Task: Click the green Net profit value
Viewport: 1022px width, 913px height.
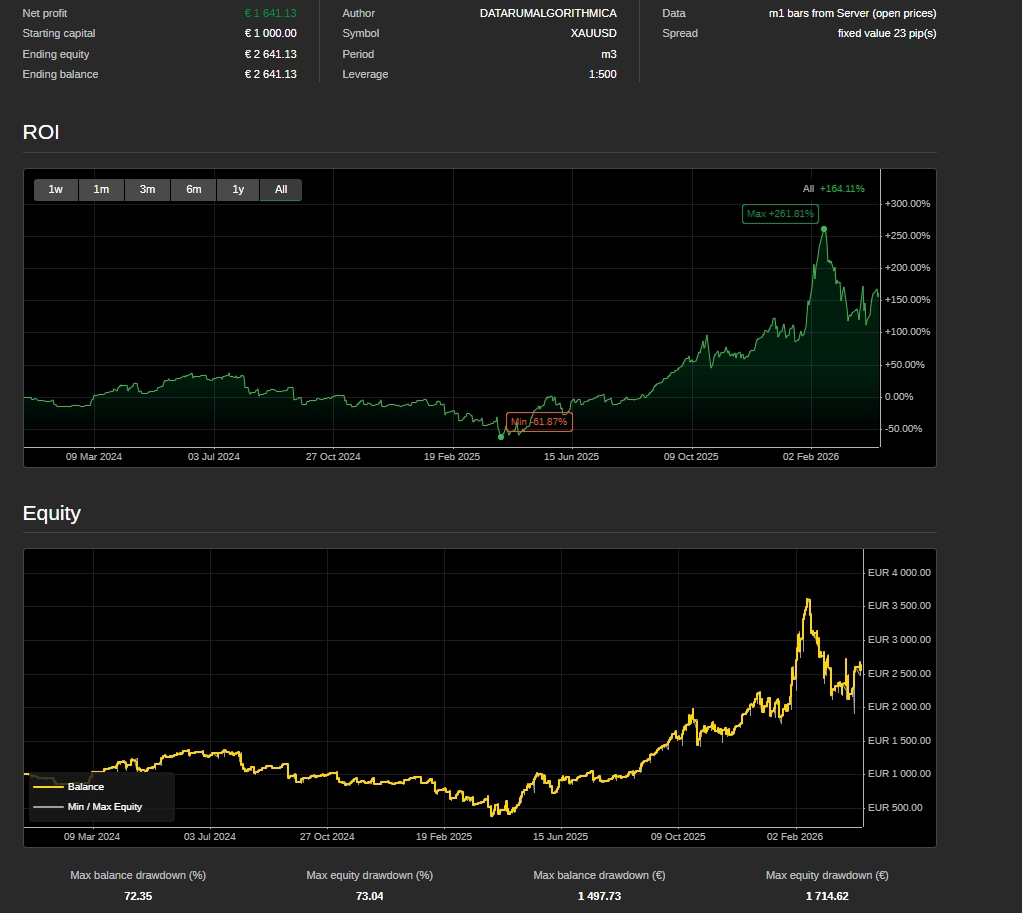Action: (x=270, y=13)
